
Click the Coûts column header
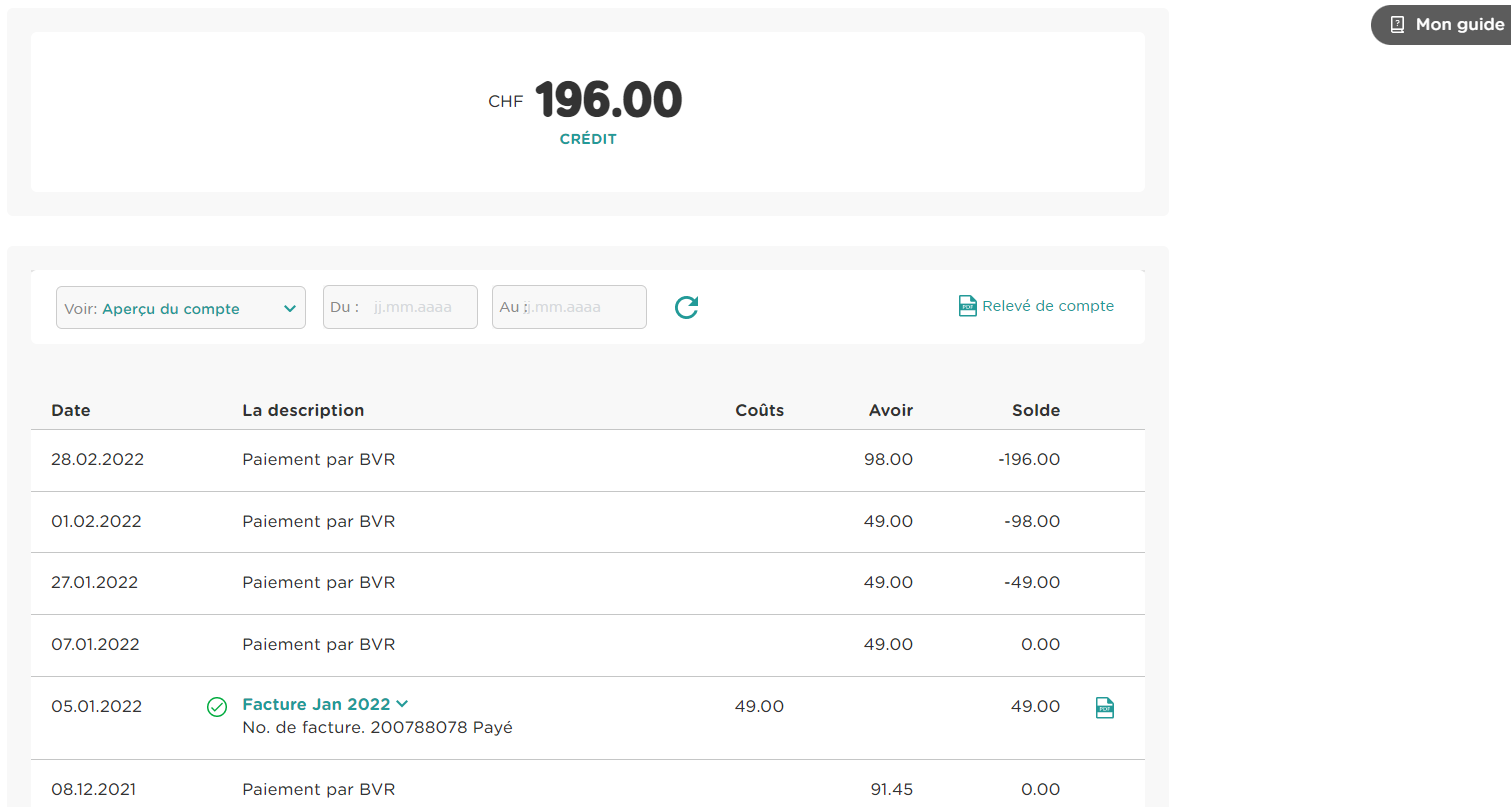[x=760, y=410]
